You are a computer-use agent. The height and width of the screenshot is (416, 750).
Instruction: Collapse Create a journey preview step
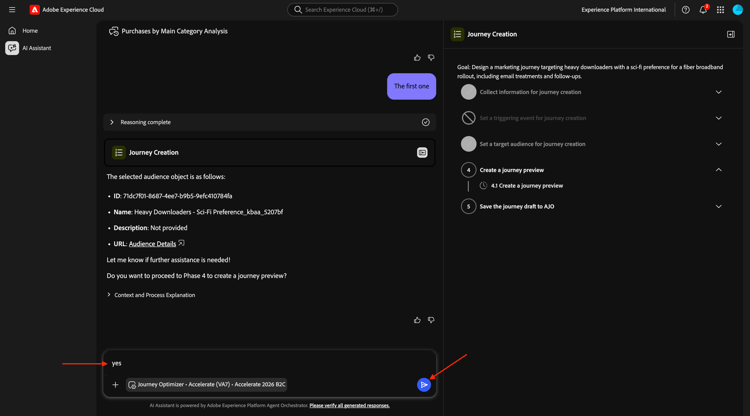click(x=718, y=170)
